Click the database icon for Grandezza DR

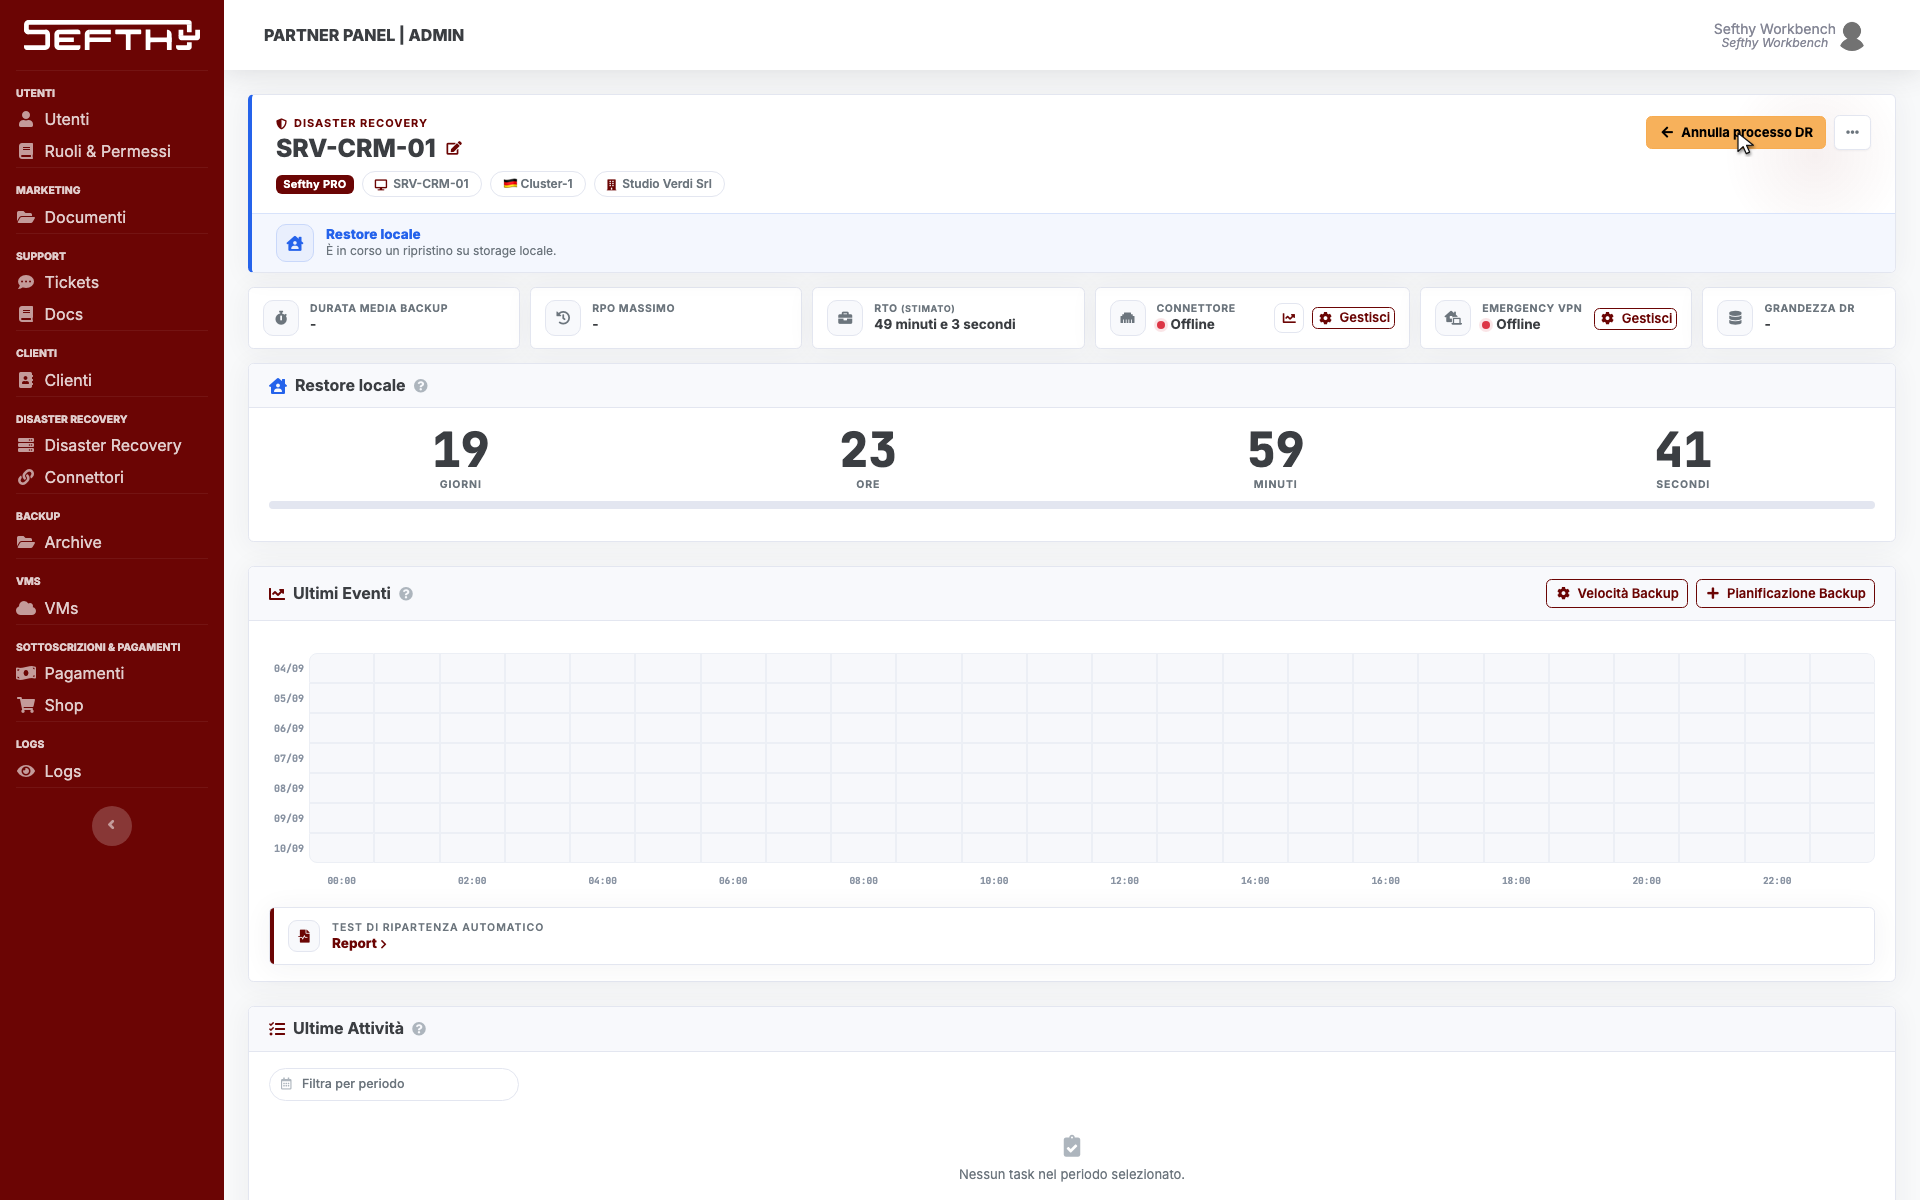point(1735,318)
